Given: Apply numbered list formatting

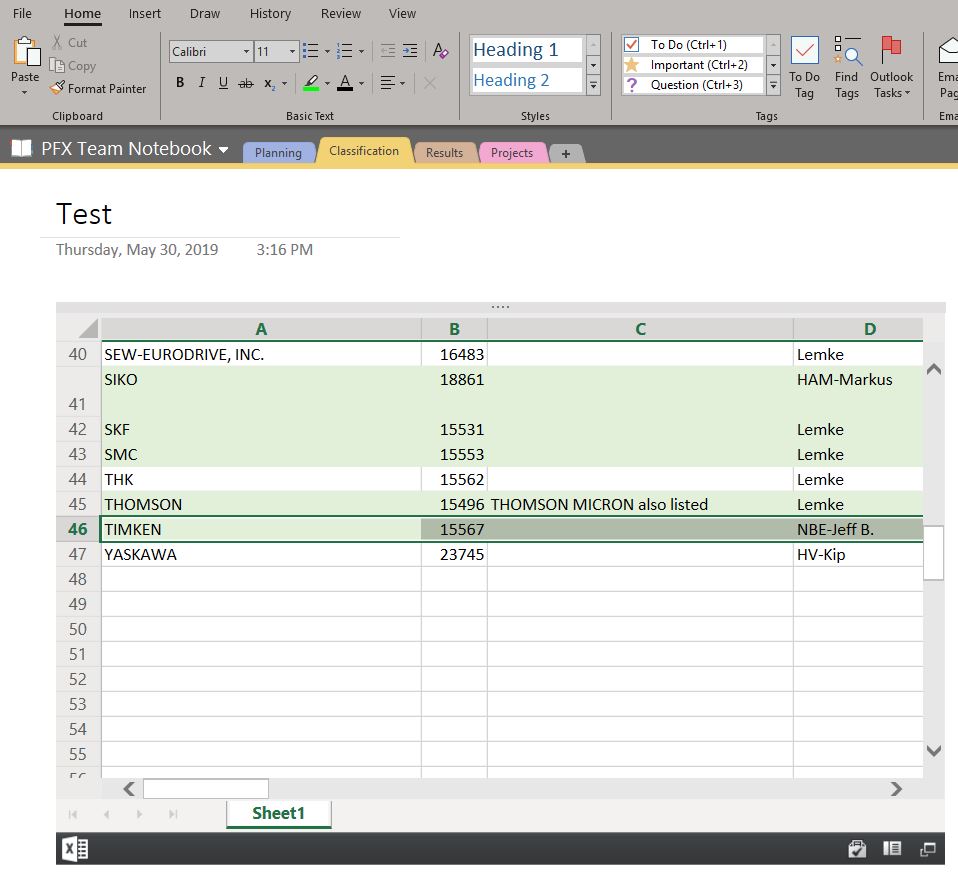Looking at the screenshot, I should coord(345,51).
